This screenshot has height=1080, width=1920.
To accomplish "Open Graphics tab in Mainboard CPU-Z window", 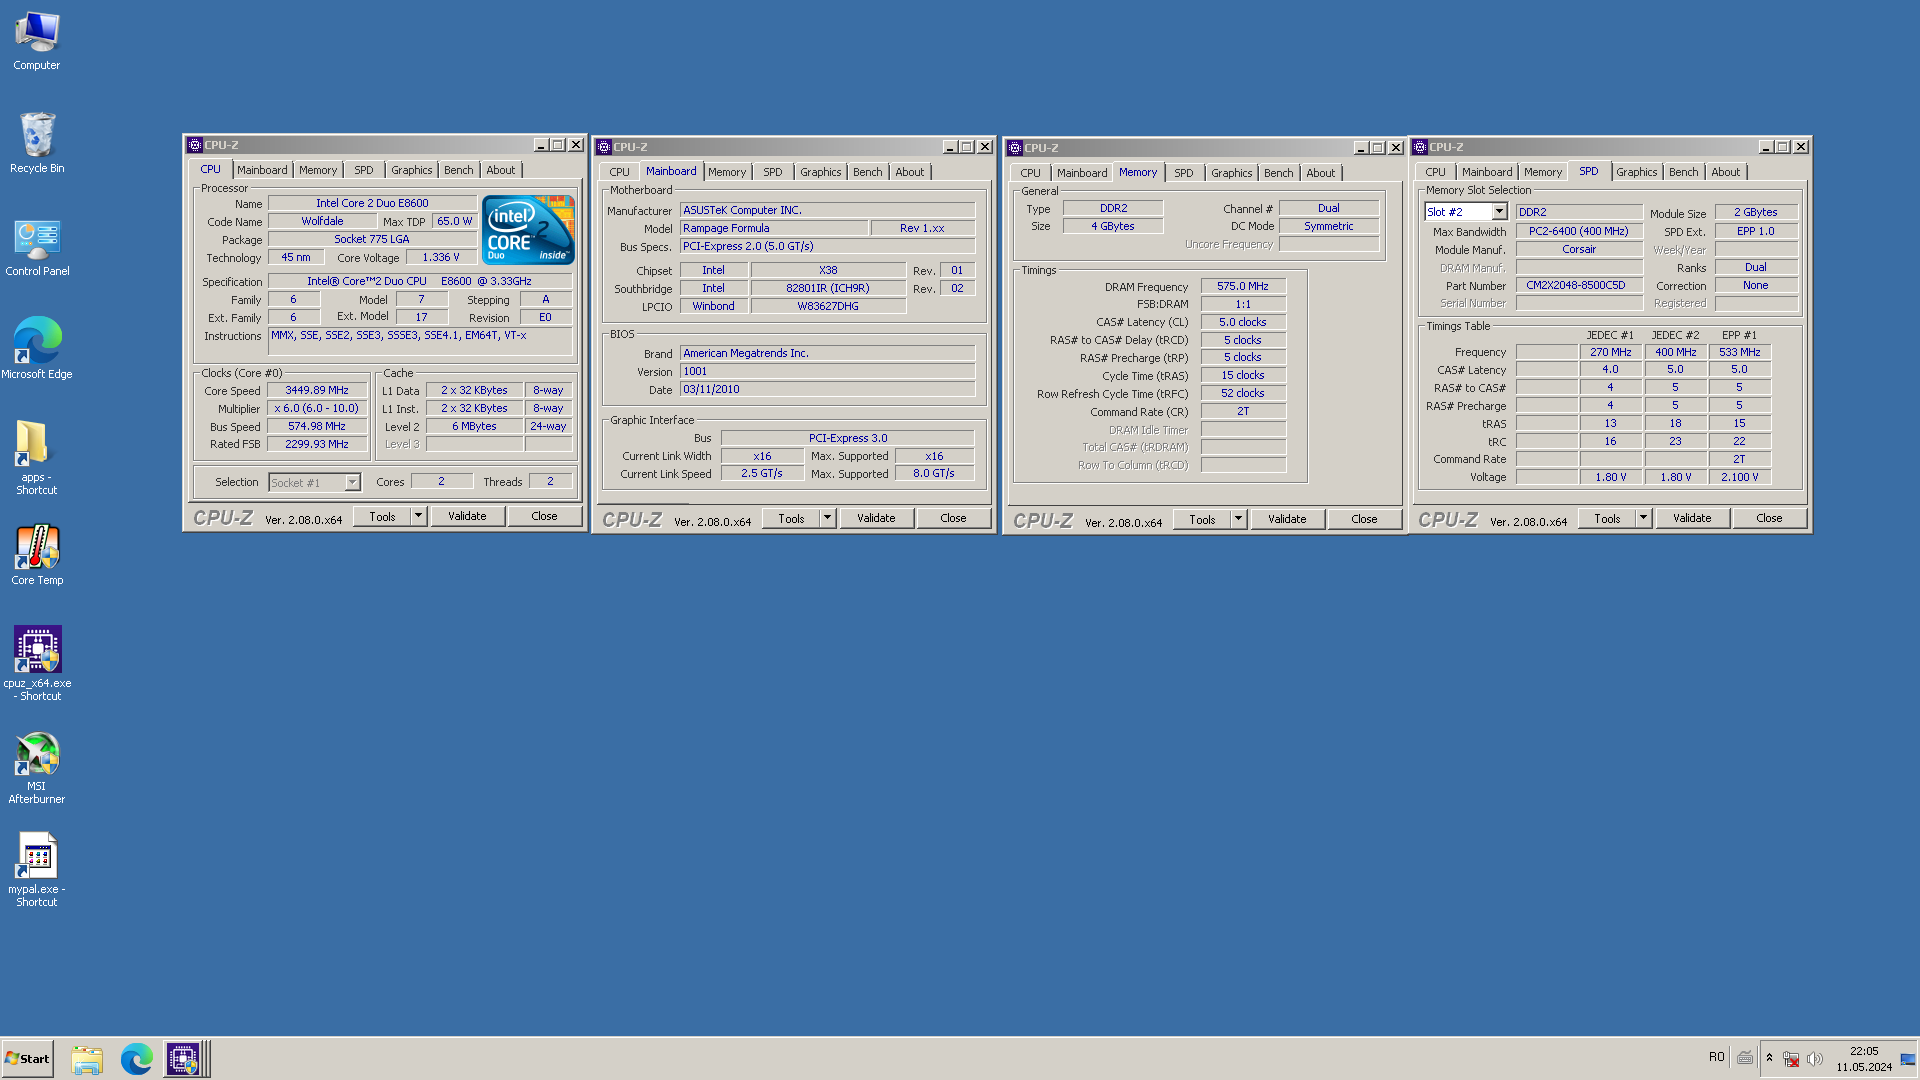I will coord(821,172).
